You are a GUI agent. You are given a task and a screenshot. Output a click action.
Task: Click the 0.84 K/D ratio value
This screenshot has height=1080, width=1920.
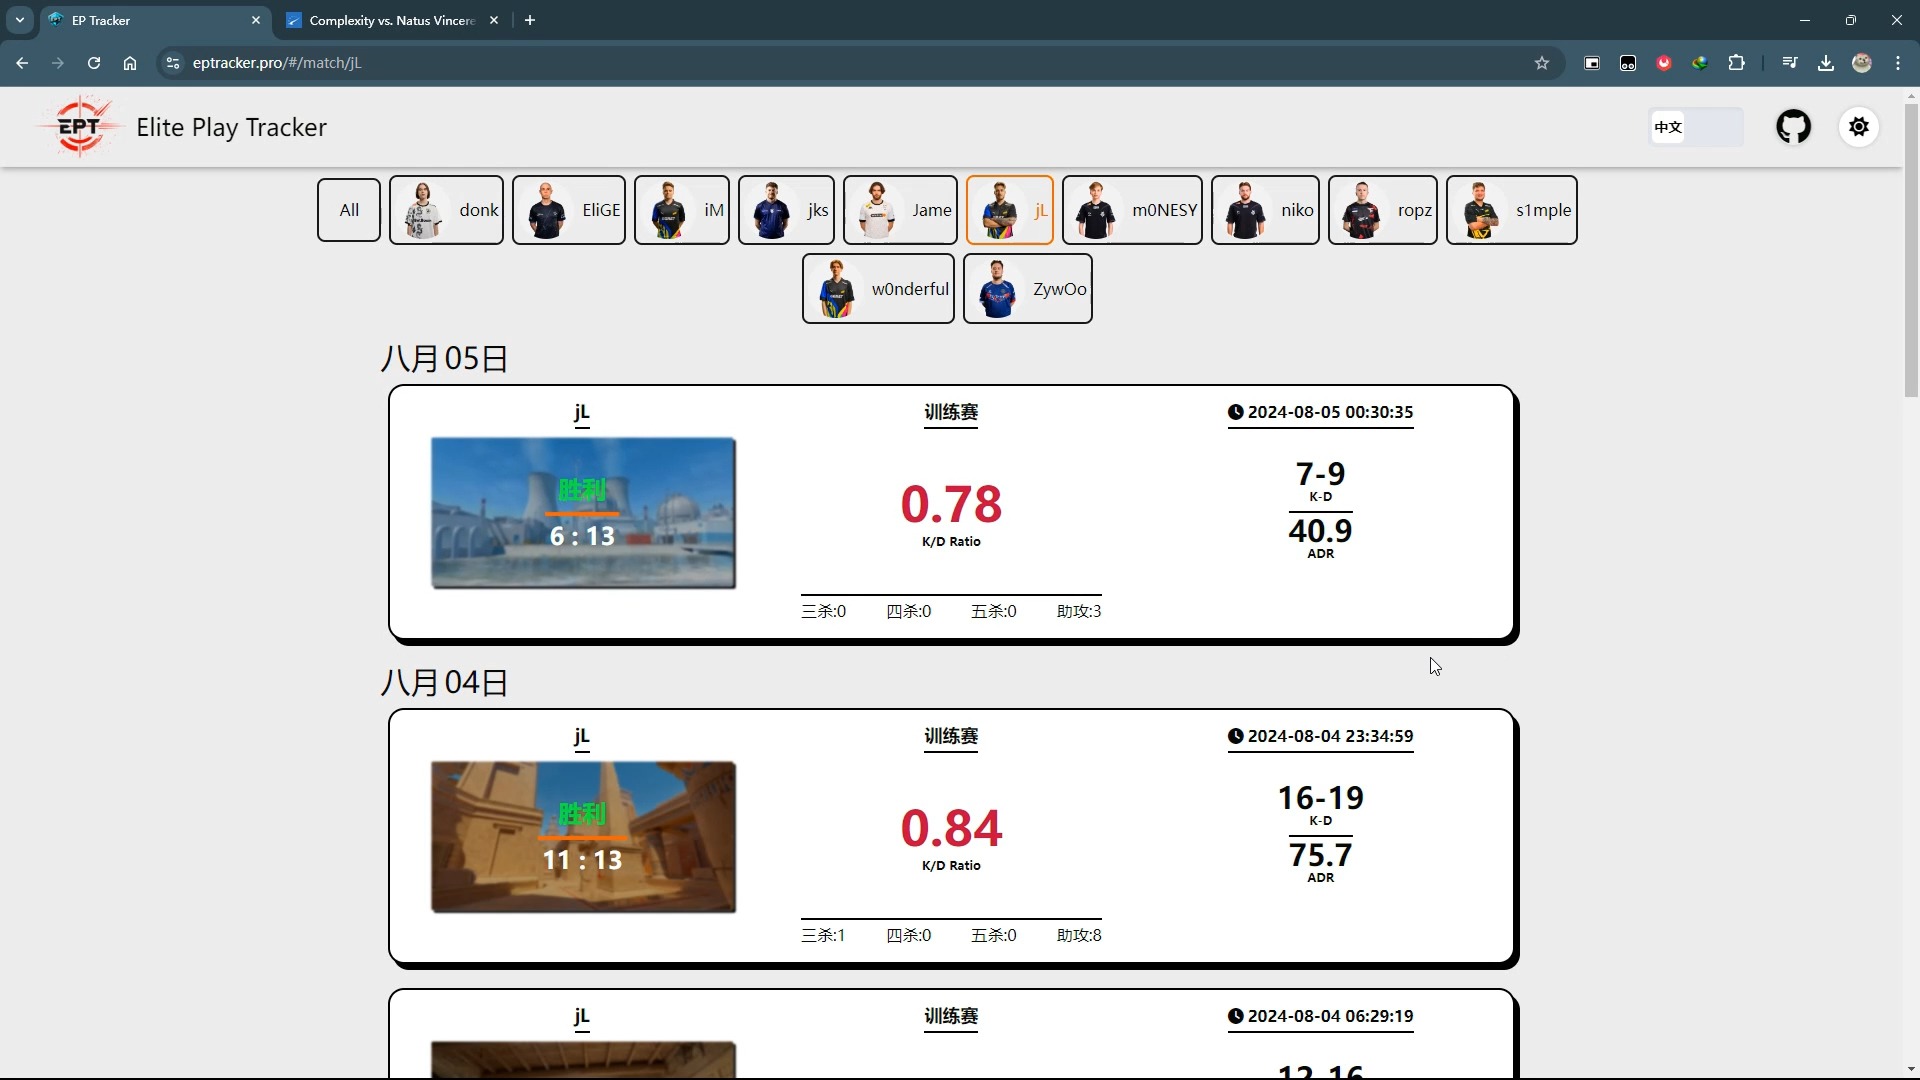pos(951,828)
